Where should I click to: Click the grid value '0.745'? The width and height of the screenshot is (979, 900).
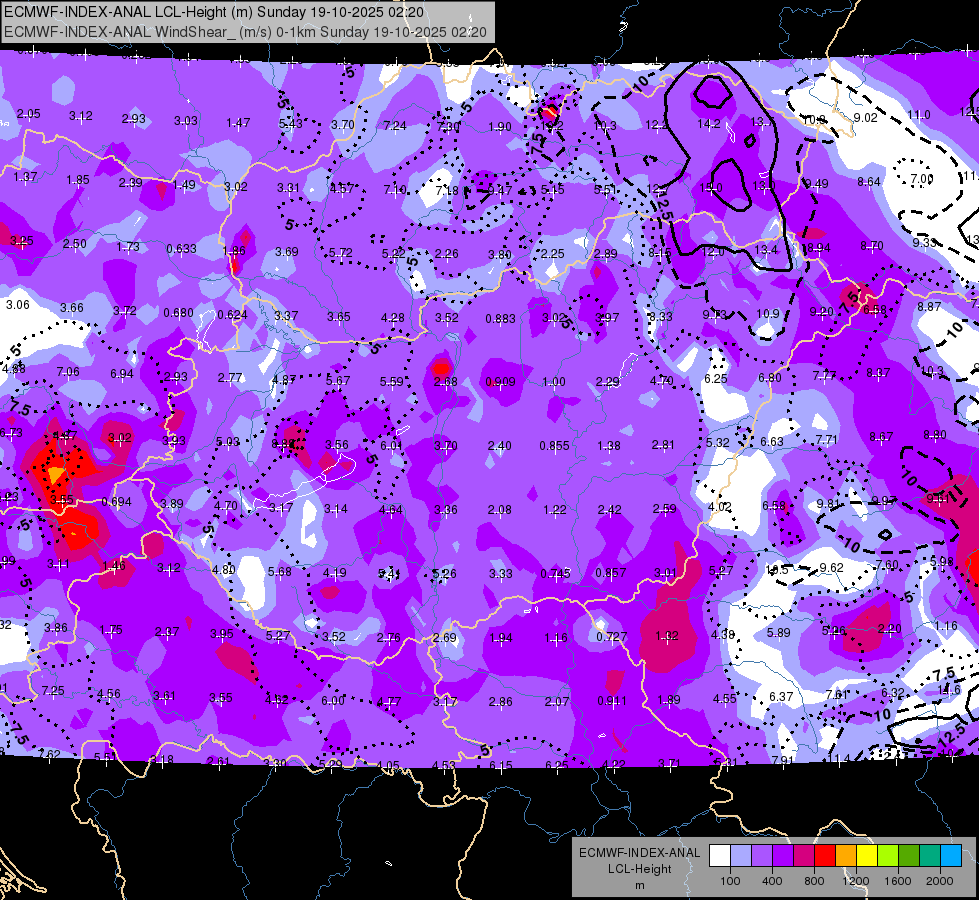coord(556,573)
